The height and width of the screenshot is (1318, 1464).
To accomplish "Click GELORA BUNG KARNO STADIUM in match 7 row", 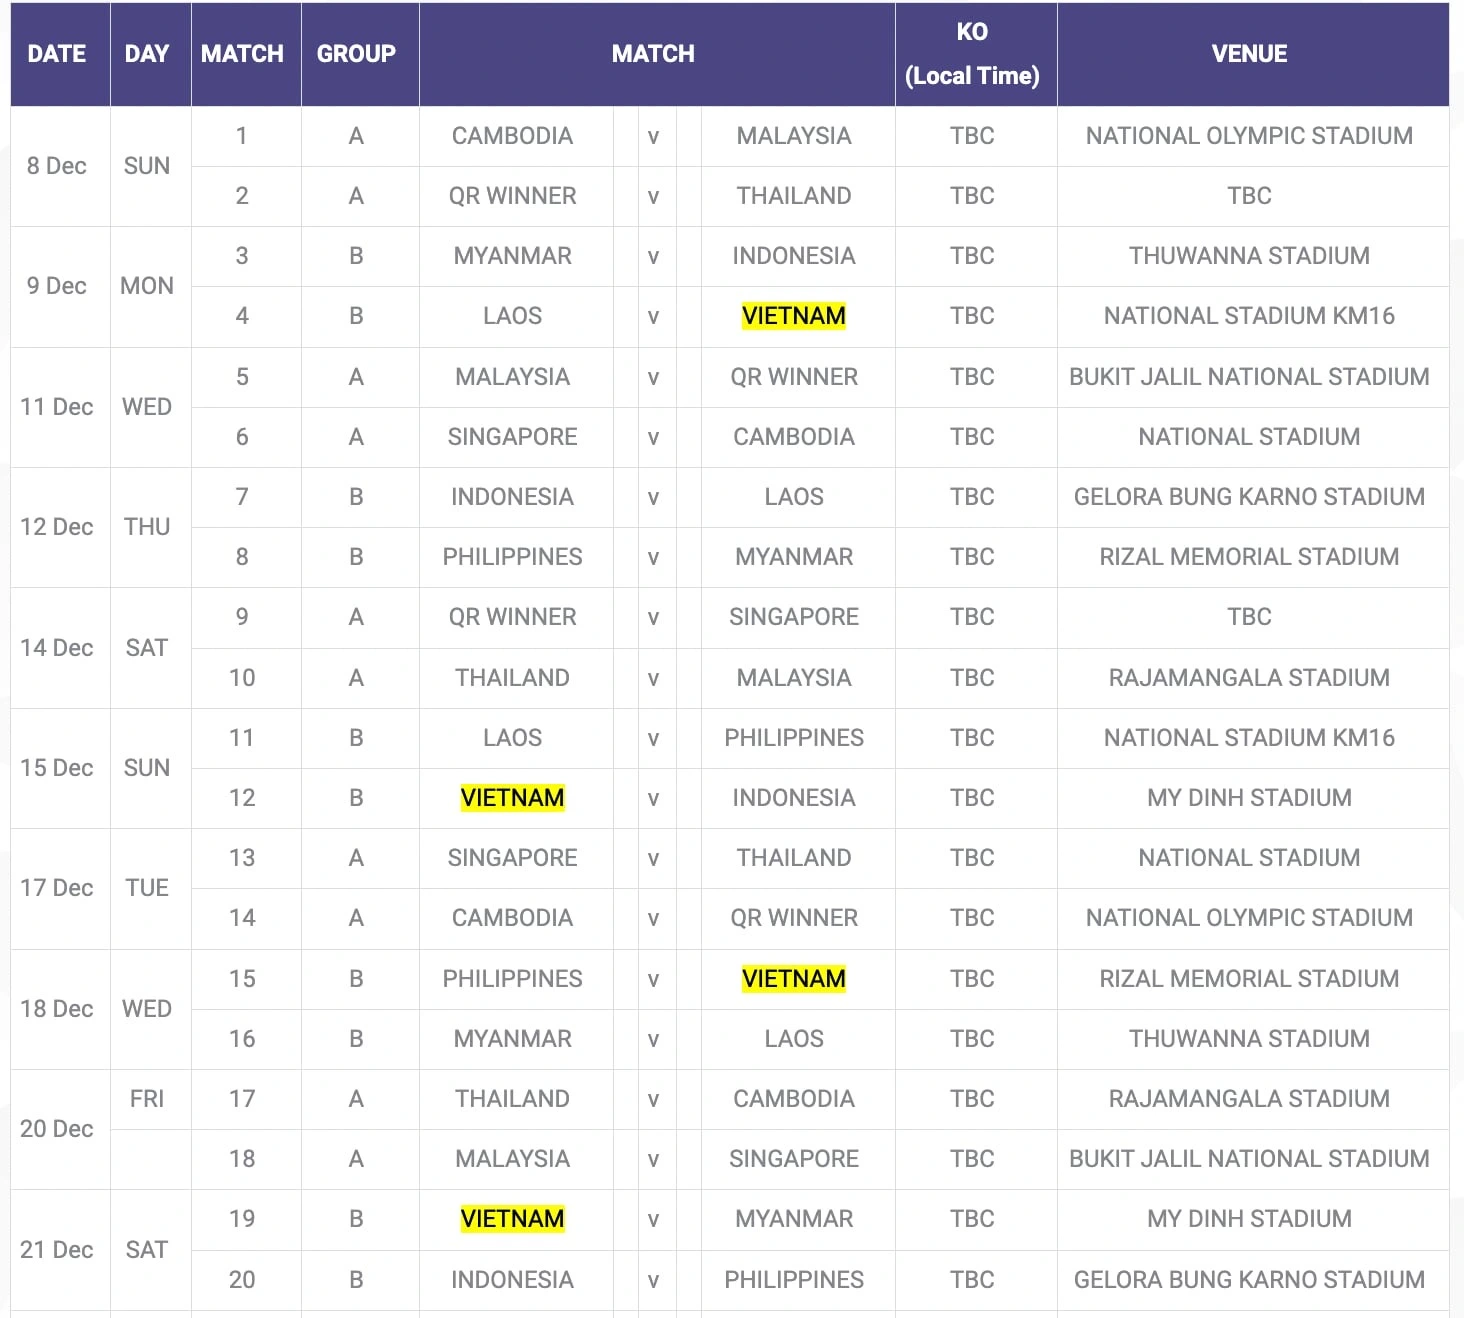I will [1250, 497].
